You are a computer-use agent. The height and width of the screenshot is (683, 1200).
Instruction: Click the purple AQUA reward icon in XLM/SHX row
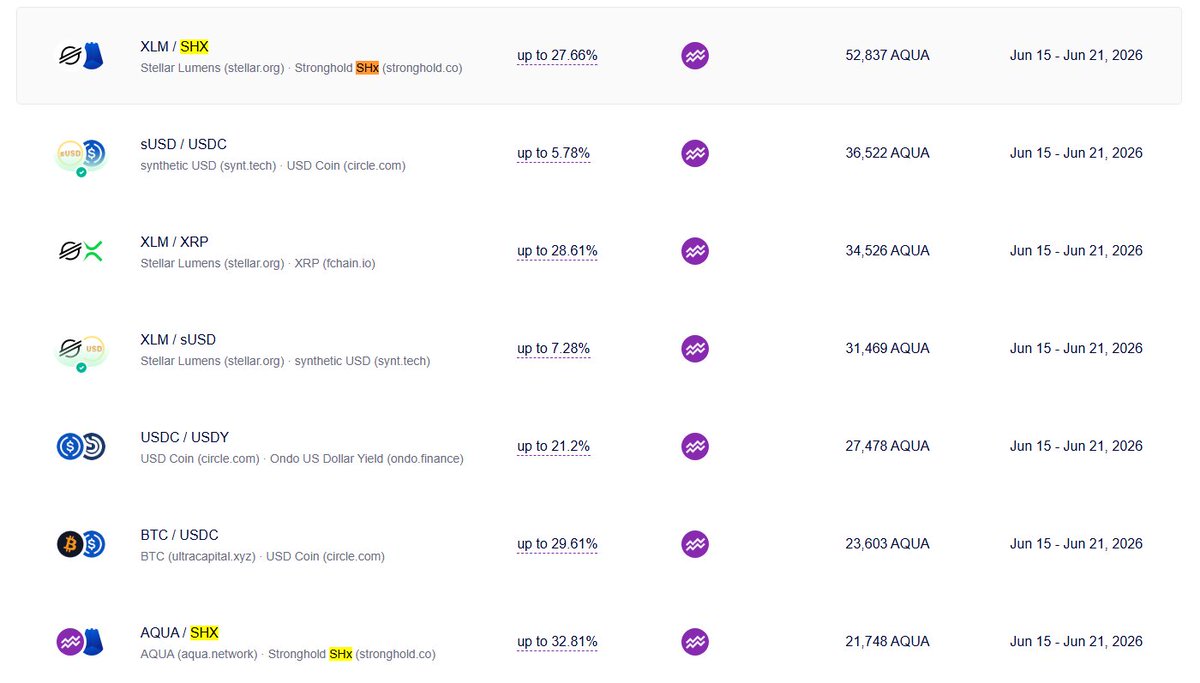tap(695, 56)
